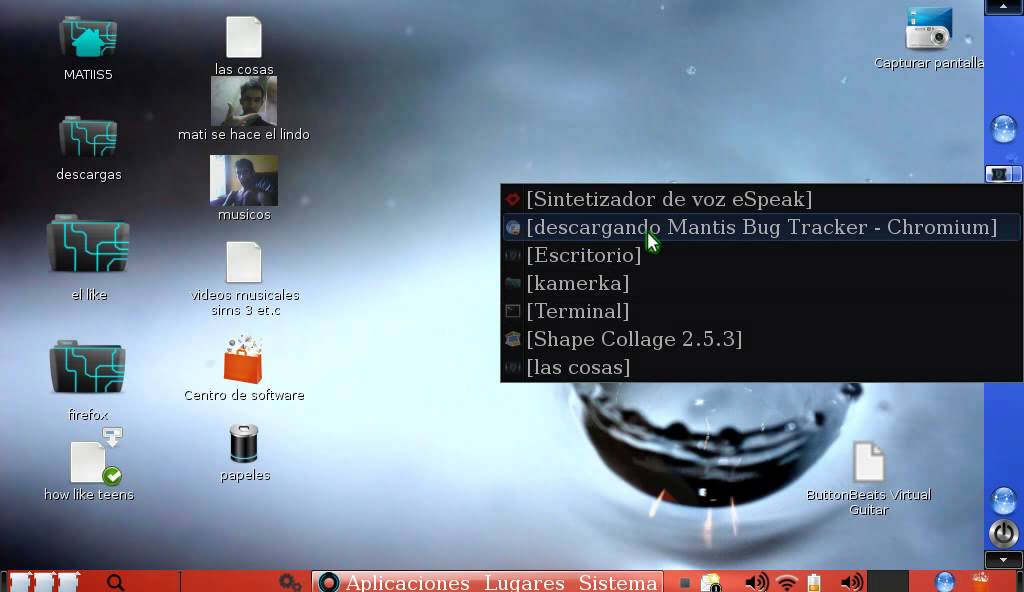Open the Wi-Fi network indicator
Viewport: 1024px width, 592px height.
[x=787, y=582]
